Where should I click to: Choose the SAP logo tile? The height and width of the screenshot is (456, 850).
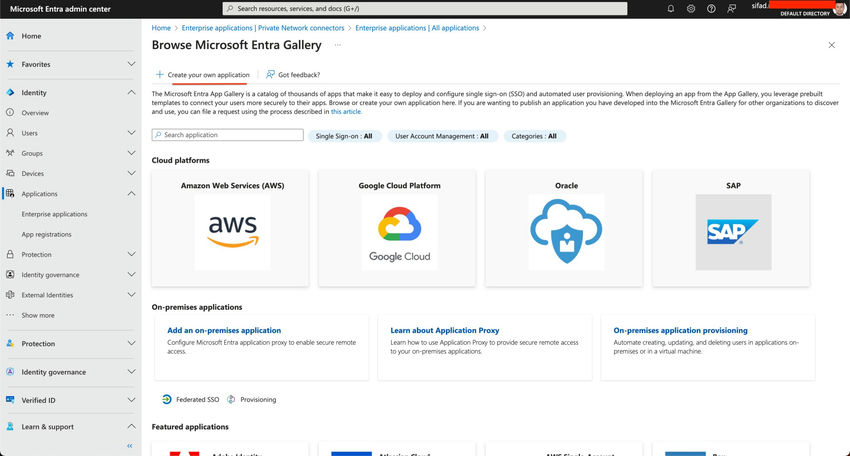pyautogui.click(x=733, y=231)
